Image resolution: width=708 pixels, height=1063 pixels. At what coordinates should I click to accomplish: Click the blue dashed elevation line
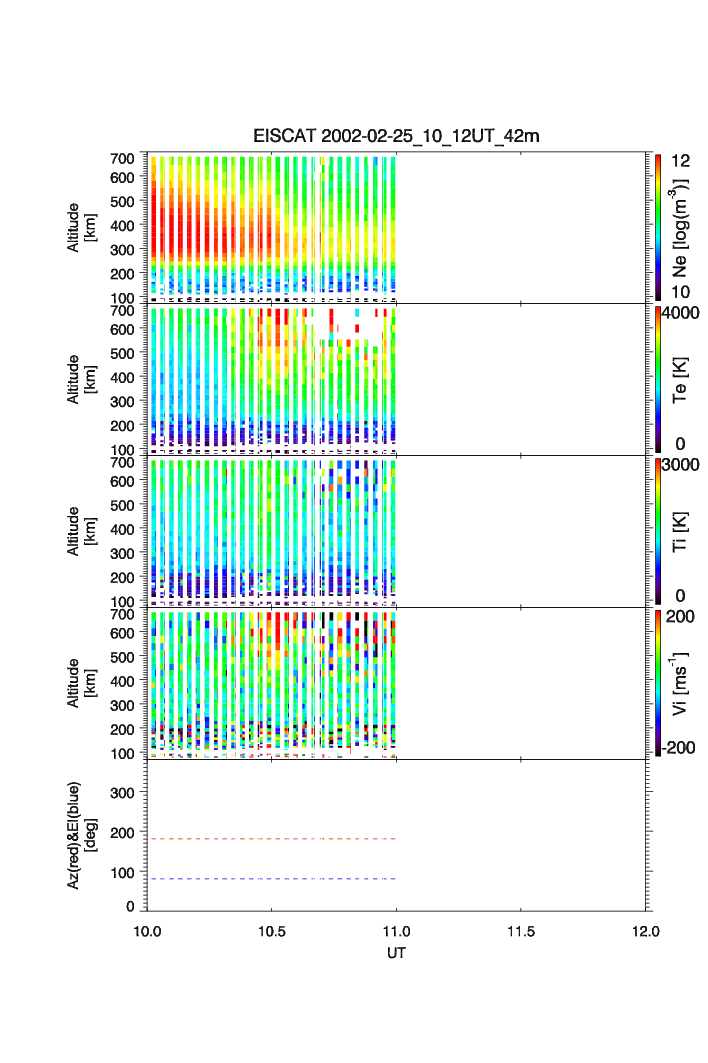tap(272, 879)
